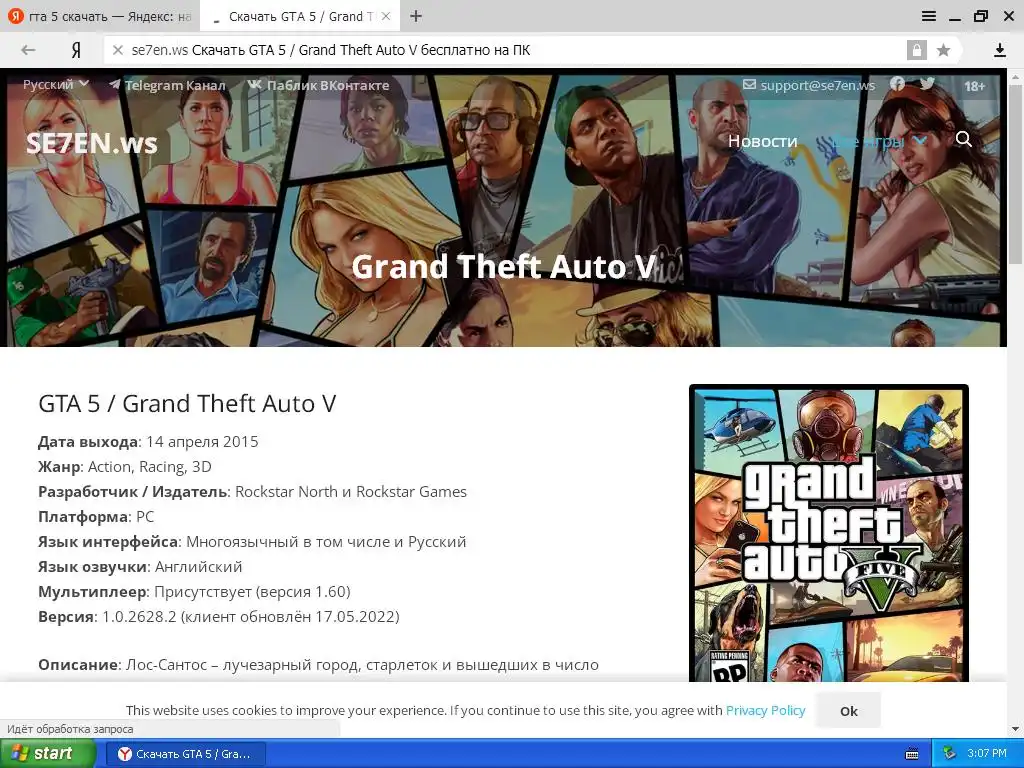
Task: Click support@se7en.ws email link
Action: (809, 85)
